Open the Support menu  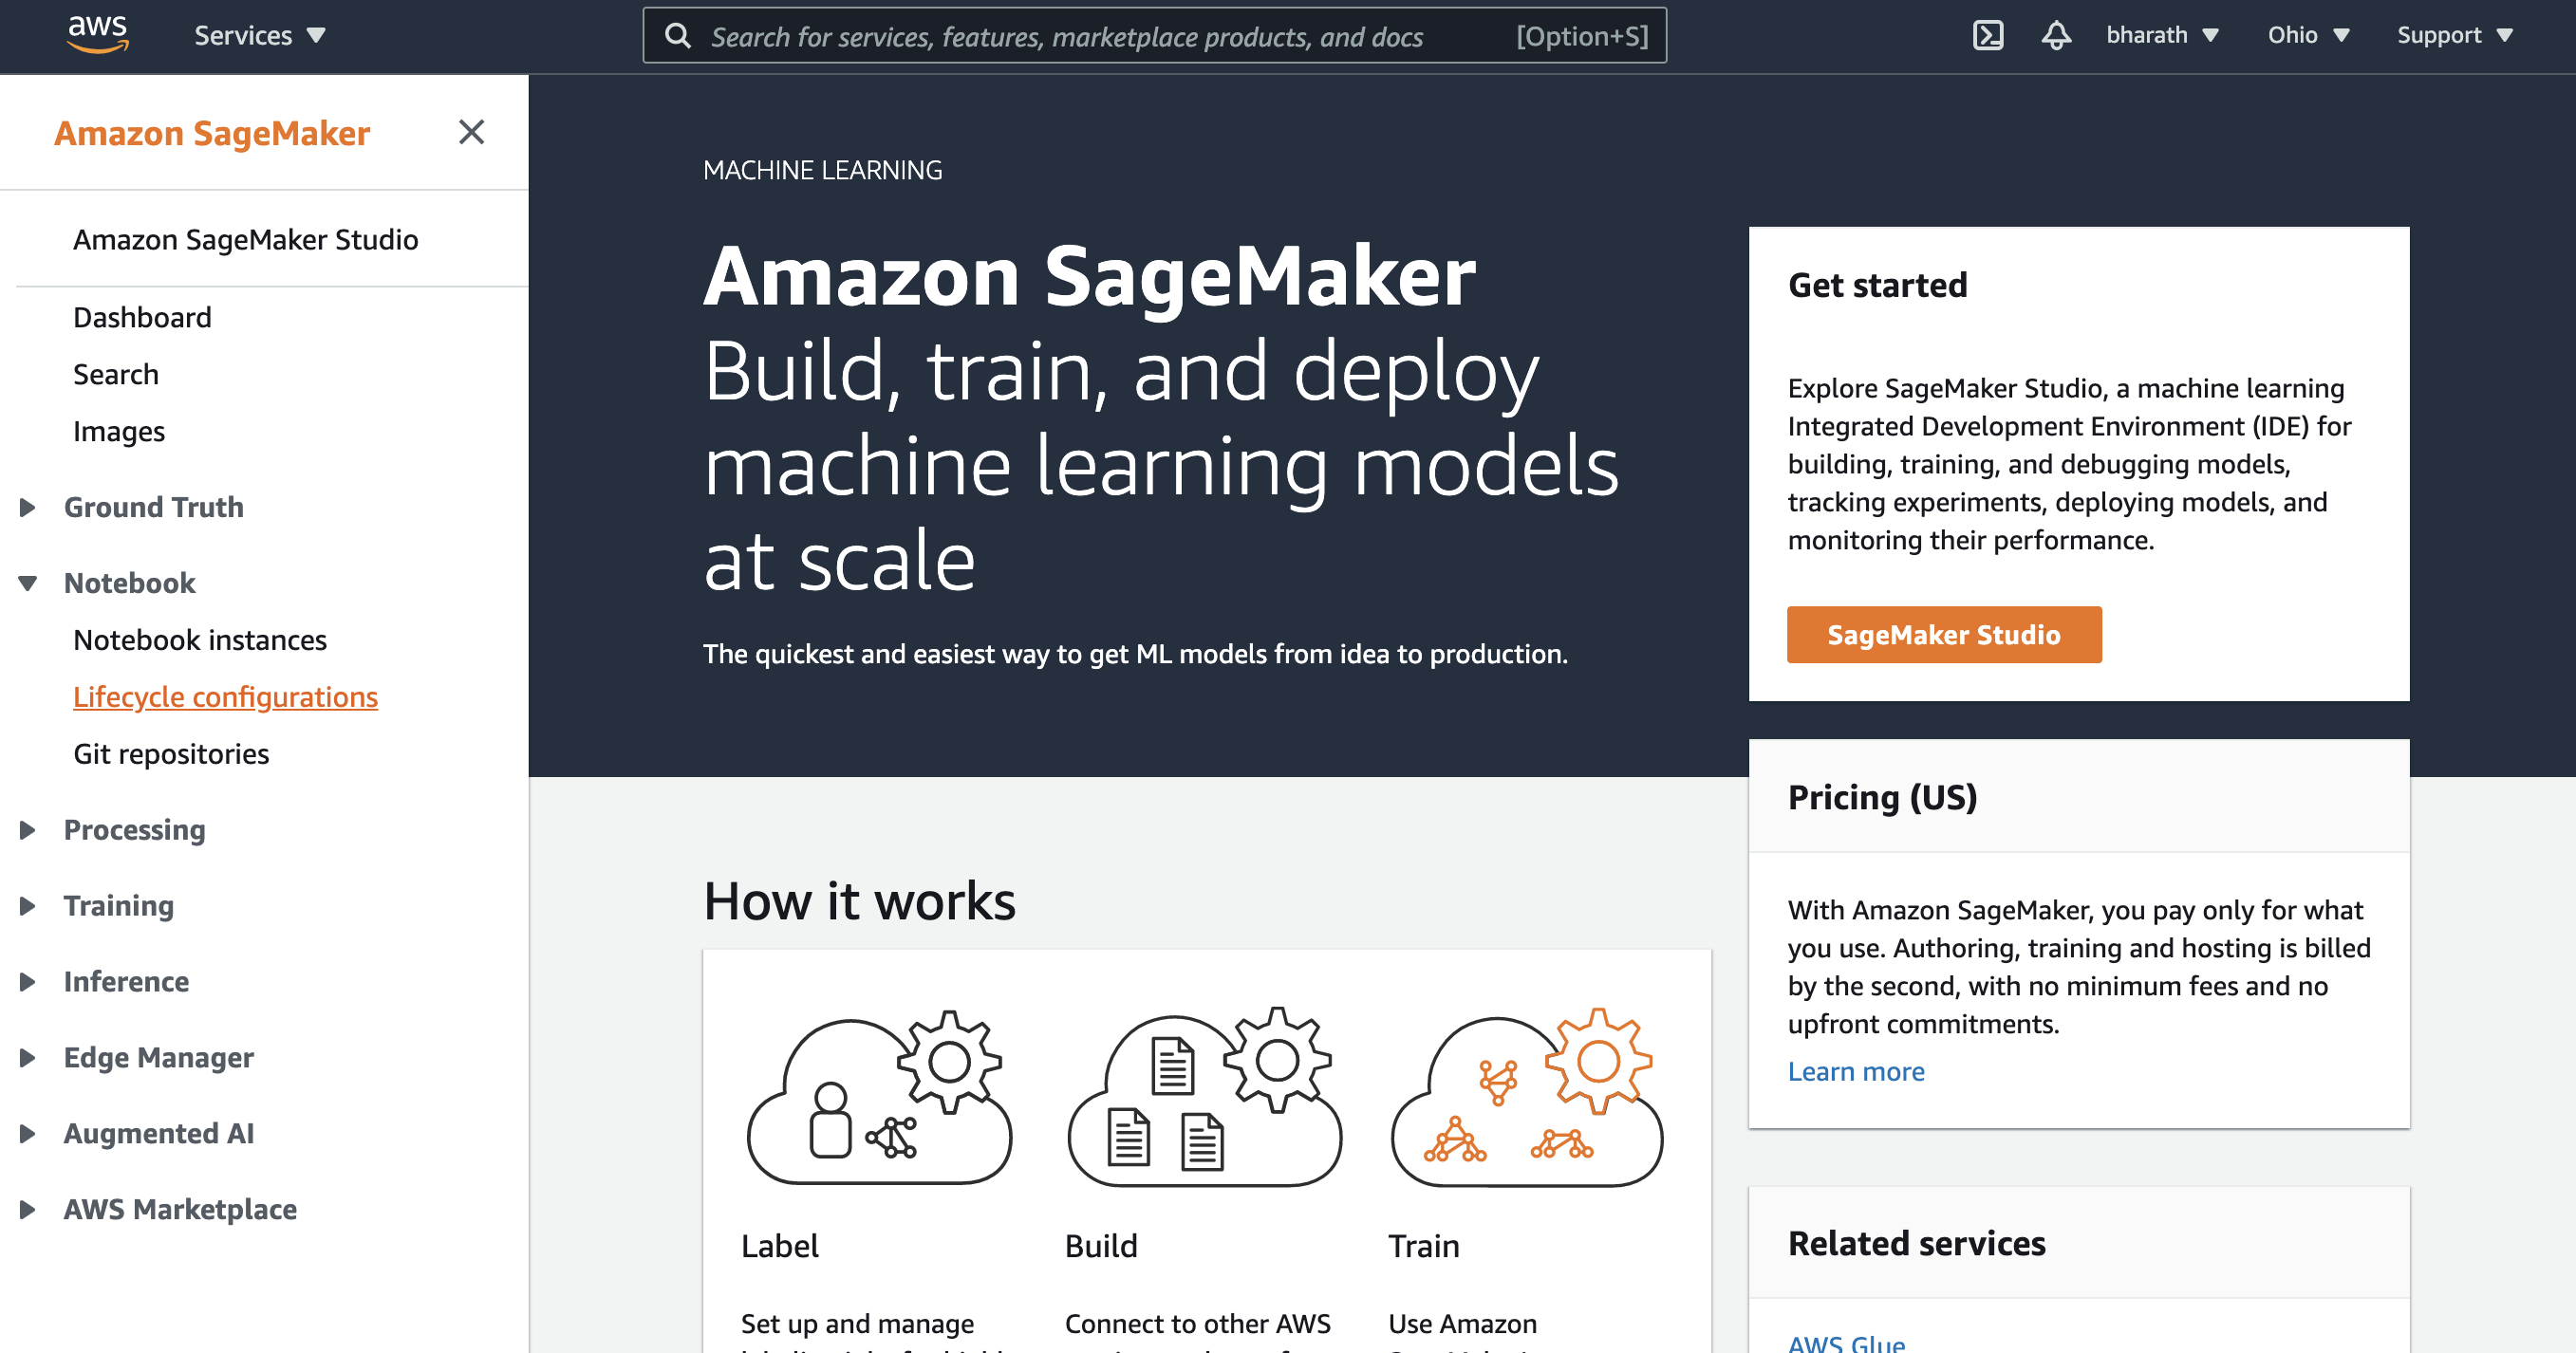pos(2455,36)
